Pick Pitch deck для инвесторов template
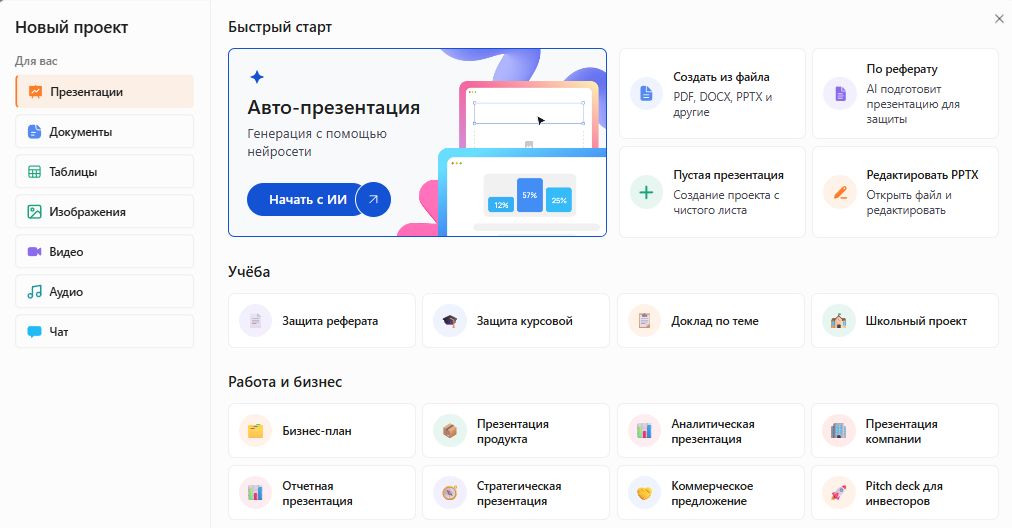The image size is (1012, 528). [x=905, y=492]
